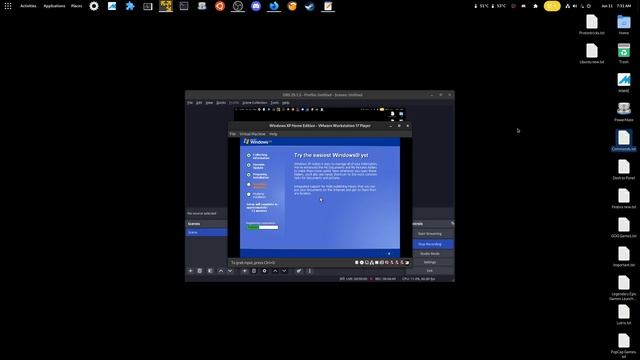Click the Controls dock pop-out icon
640x360 pixels.
click(x=452, y=224)
